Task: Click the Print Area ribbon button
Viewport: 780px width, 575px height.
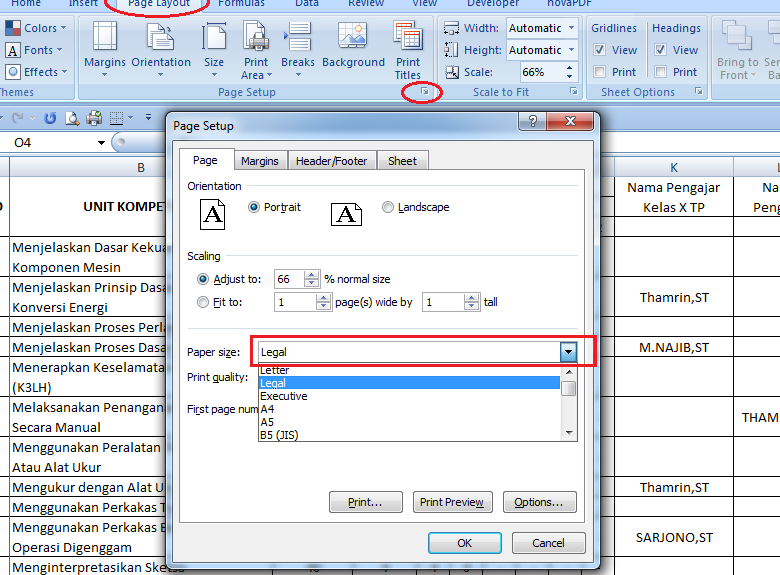Action: [256, 50]
